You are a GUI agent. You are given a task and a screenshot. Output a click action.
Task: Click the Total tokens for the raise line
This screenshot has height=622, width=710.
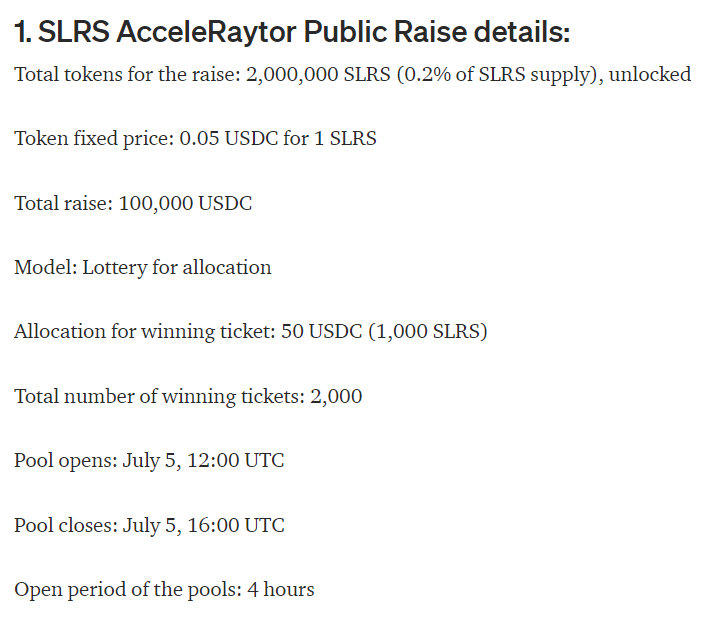tap(353, 75)
